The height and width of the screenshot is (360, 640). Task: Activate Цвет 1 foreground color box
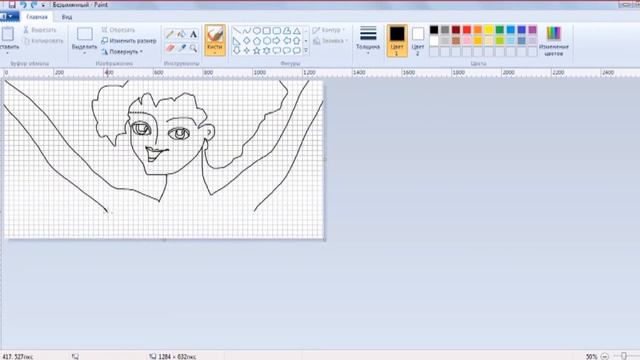[x=397, y=40]
